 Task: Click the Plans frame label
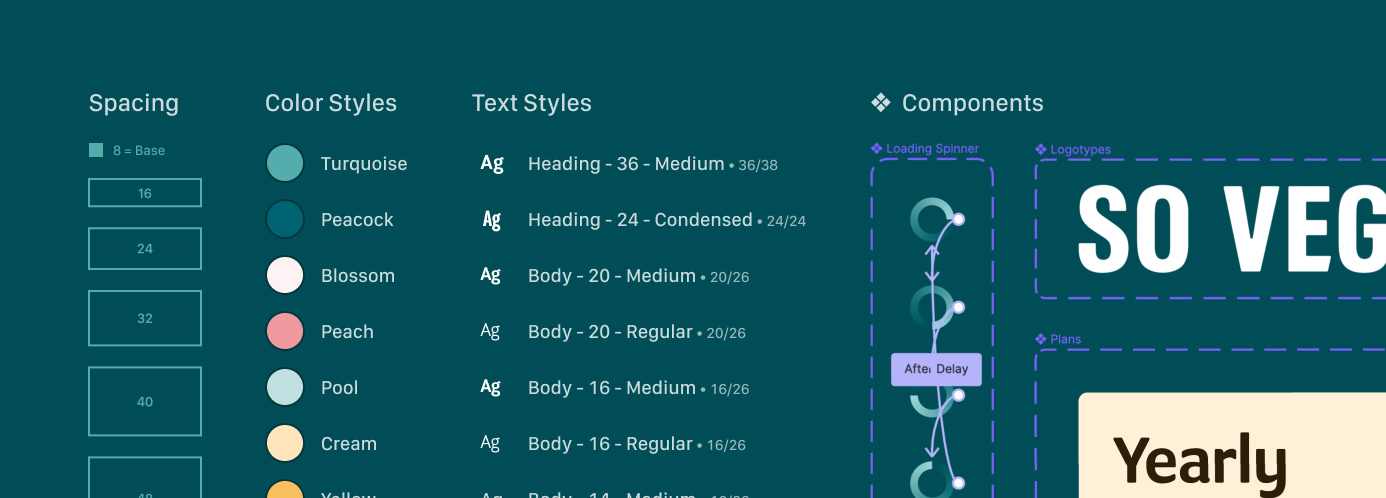pos(1066,340)
